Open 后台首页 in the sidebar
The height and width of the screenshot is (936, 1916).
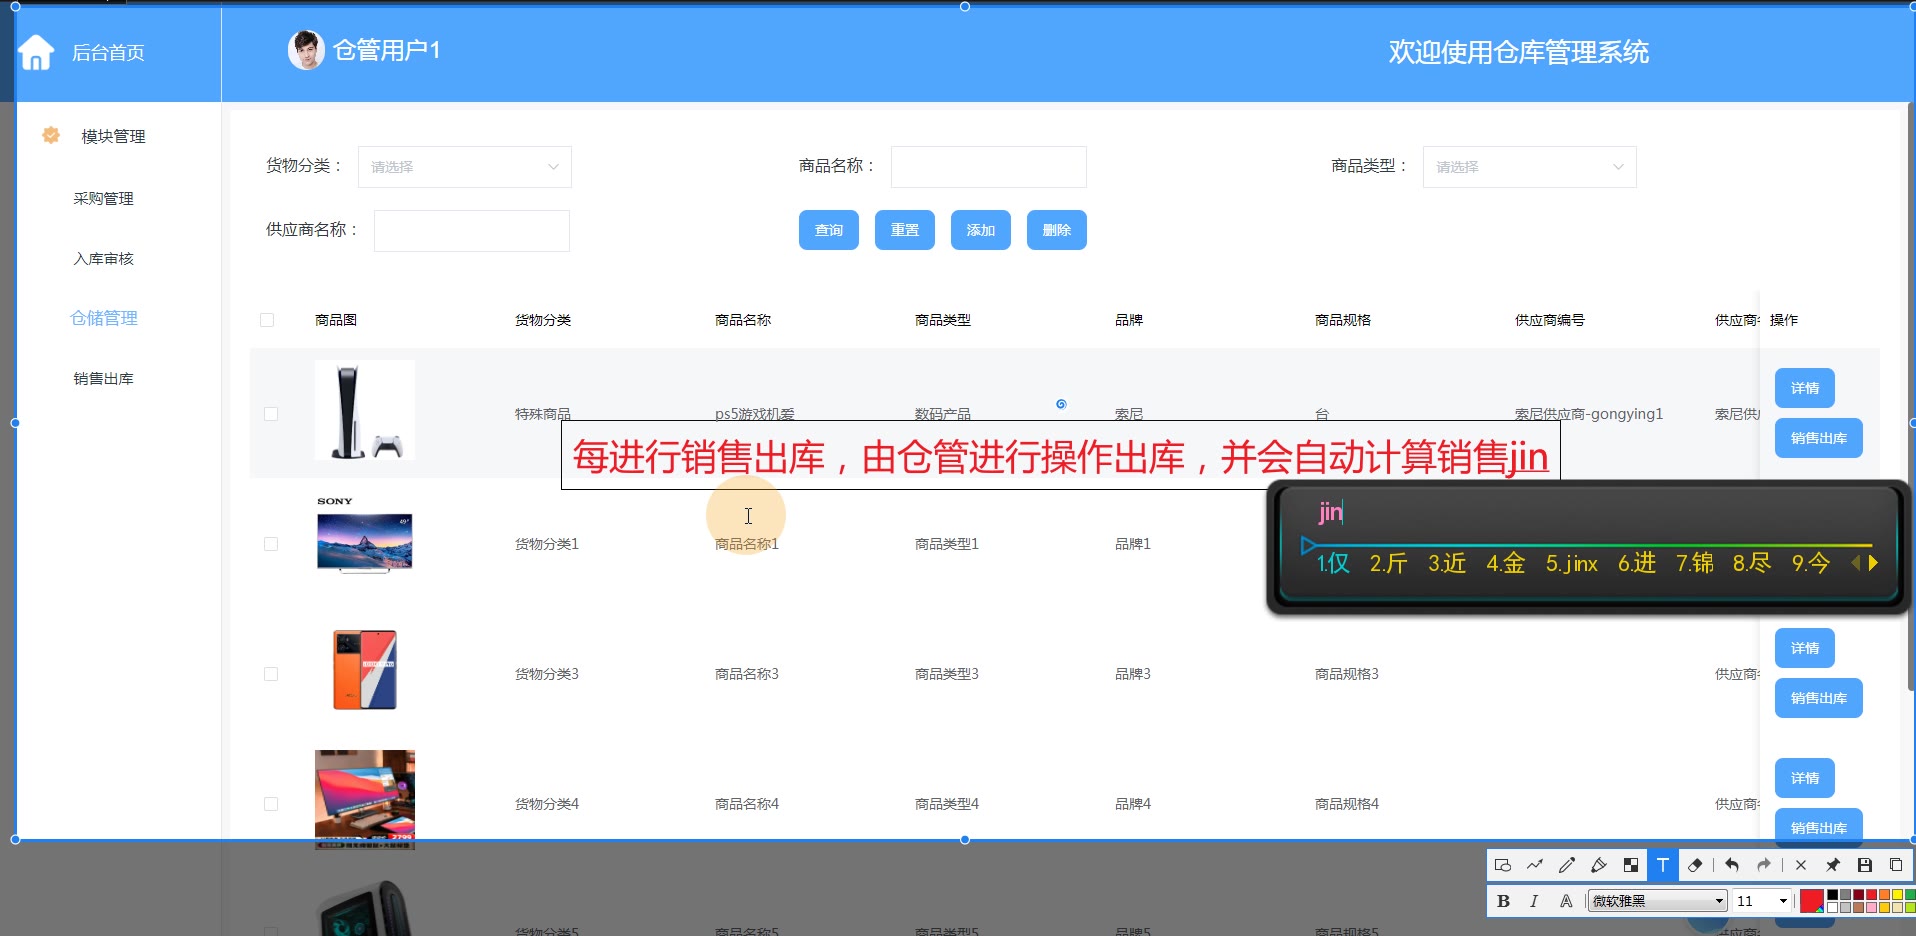coord(108,52)
